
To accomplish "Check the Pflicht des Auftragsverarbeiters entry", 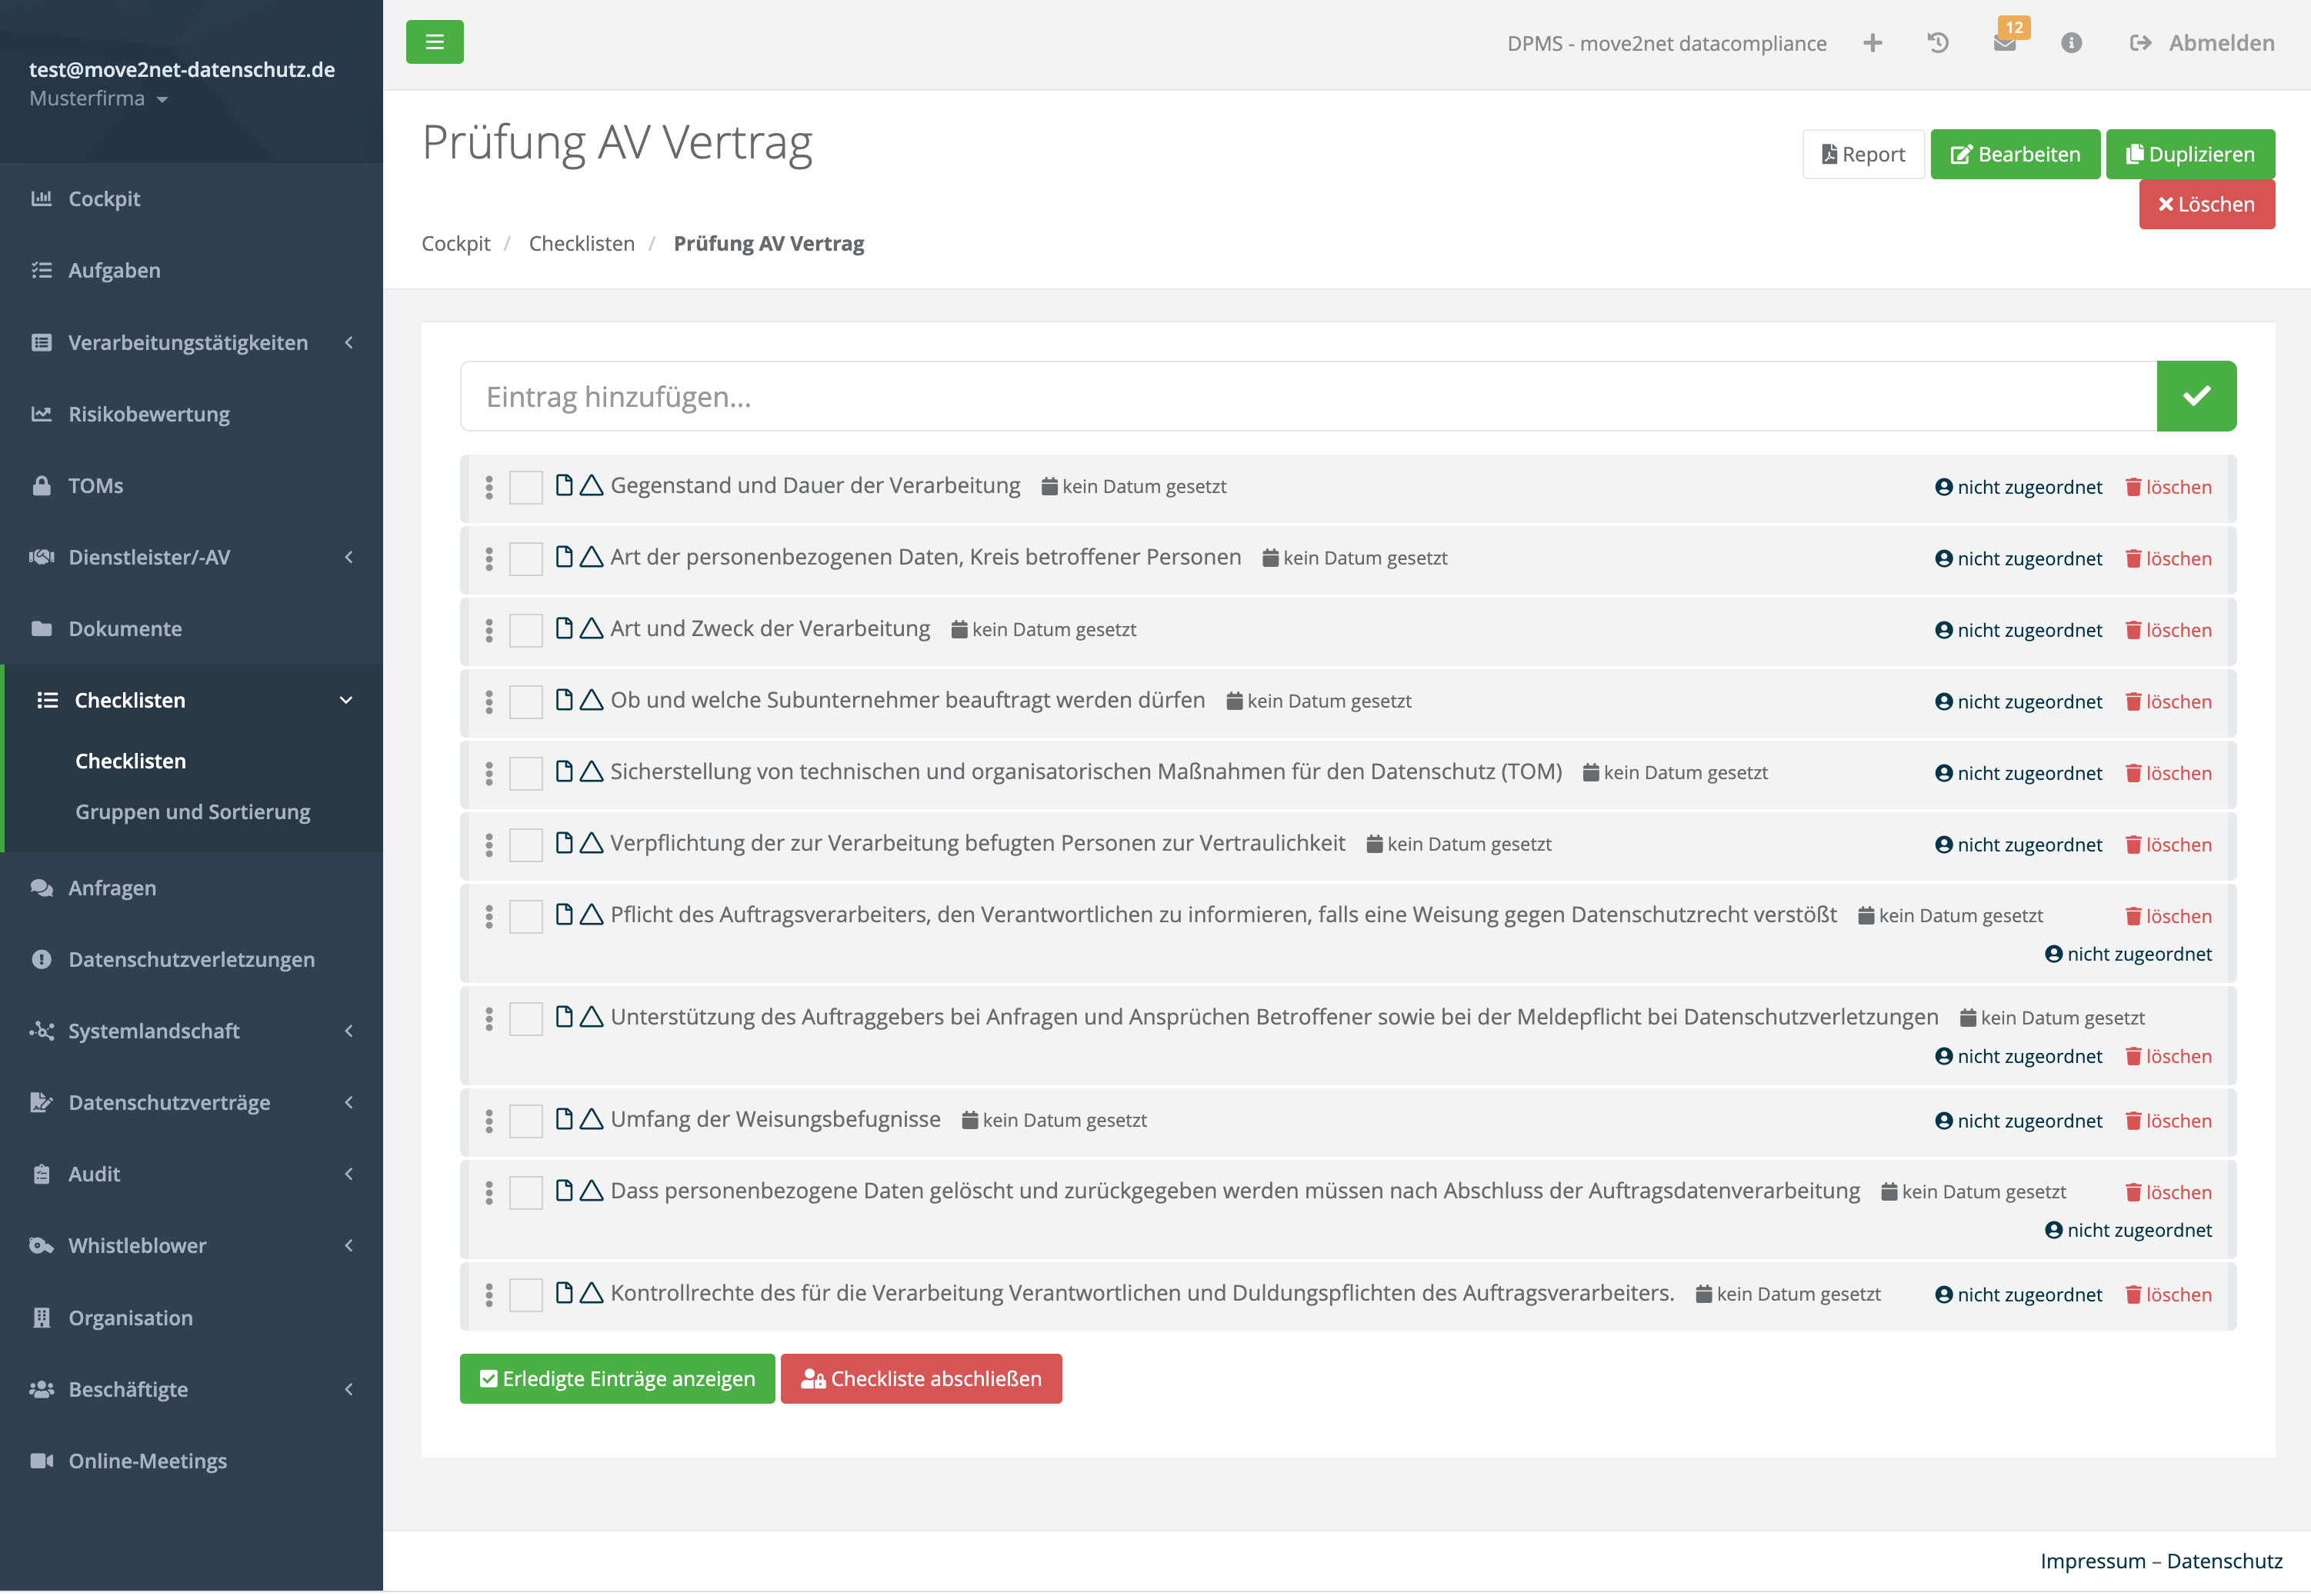I will 526,916.
